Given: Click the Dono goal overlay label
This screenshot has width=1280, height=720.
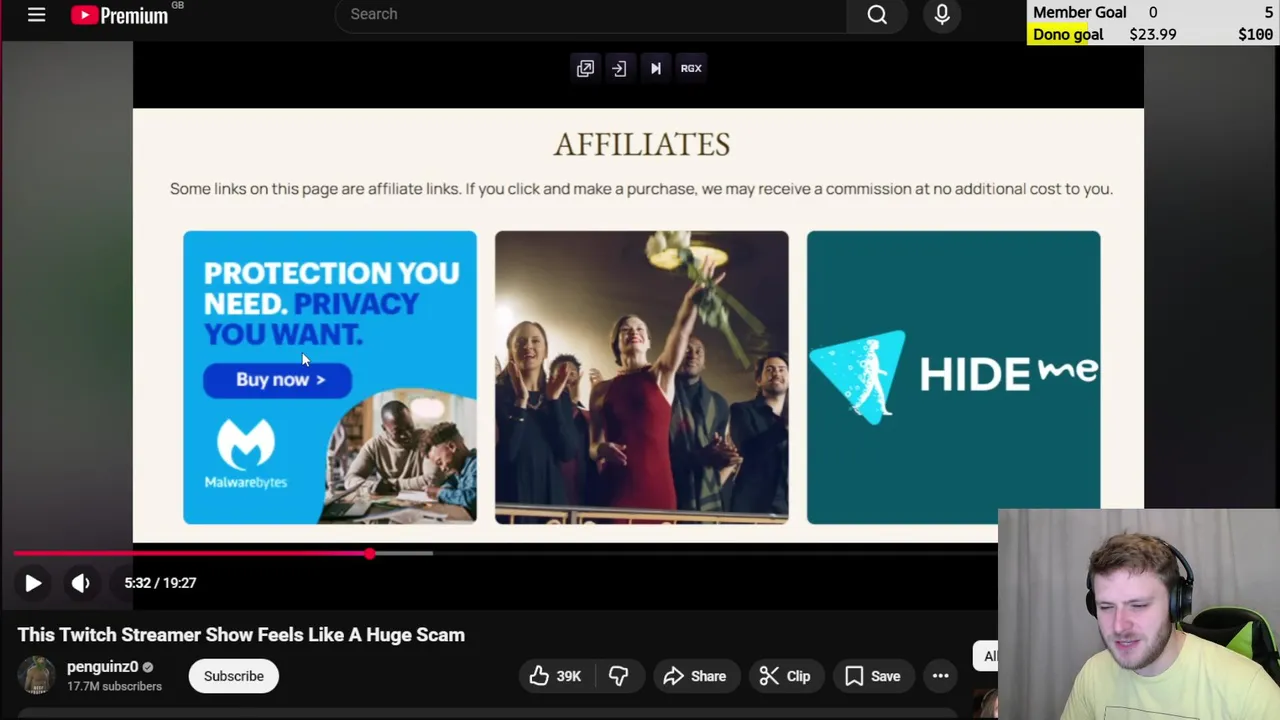Looking at the screenshot, I should [1068, 34].
